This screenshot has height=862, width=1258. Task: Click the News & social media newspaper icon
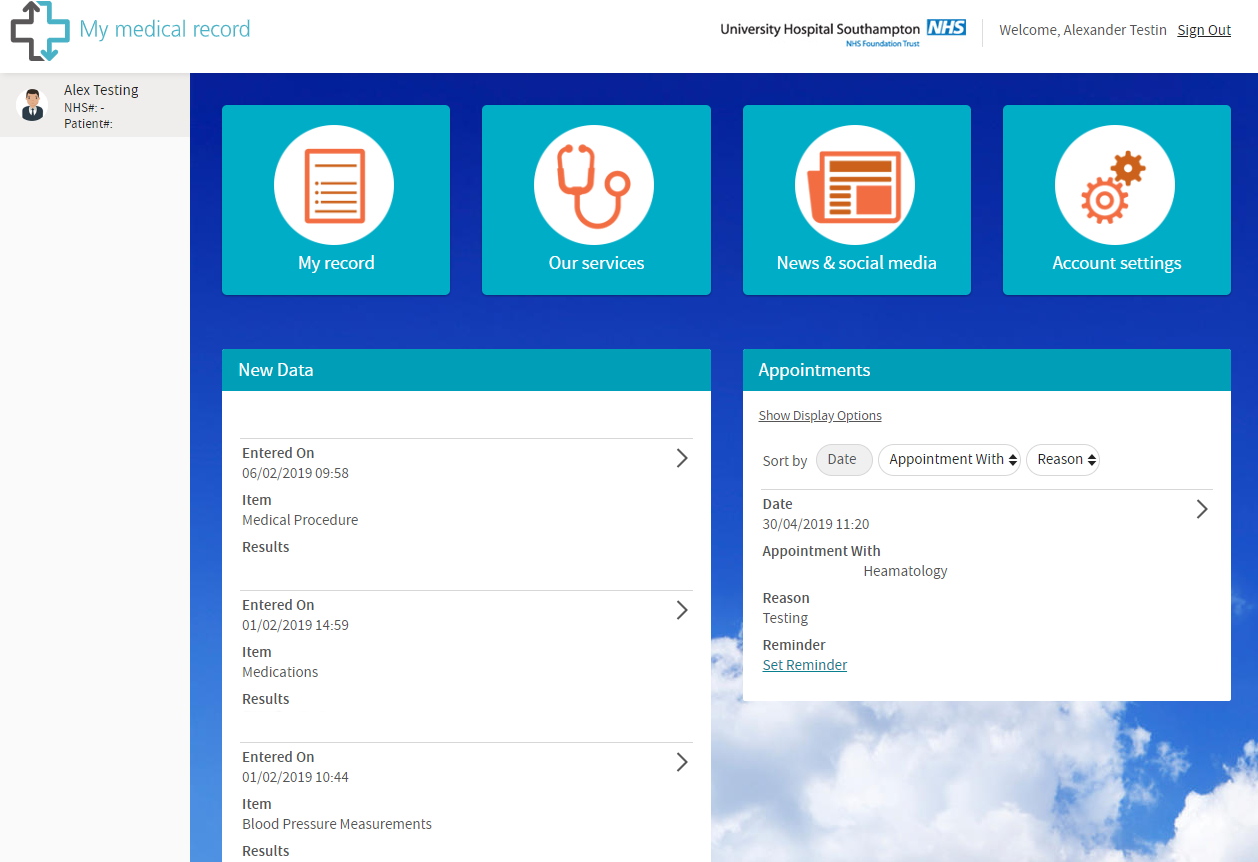tap(855, 185)
